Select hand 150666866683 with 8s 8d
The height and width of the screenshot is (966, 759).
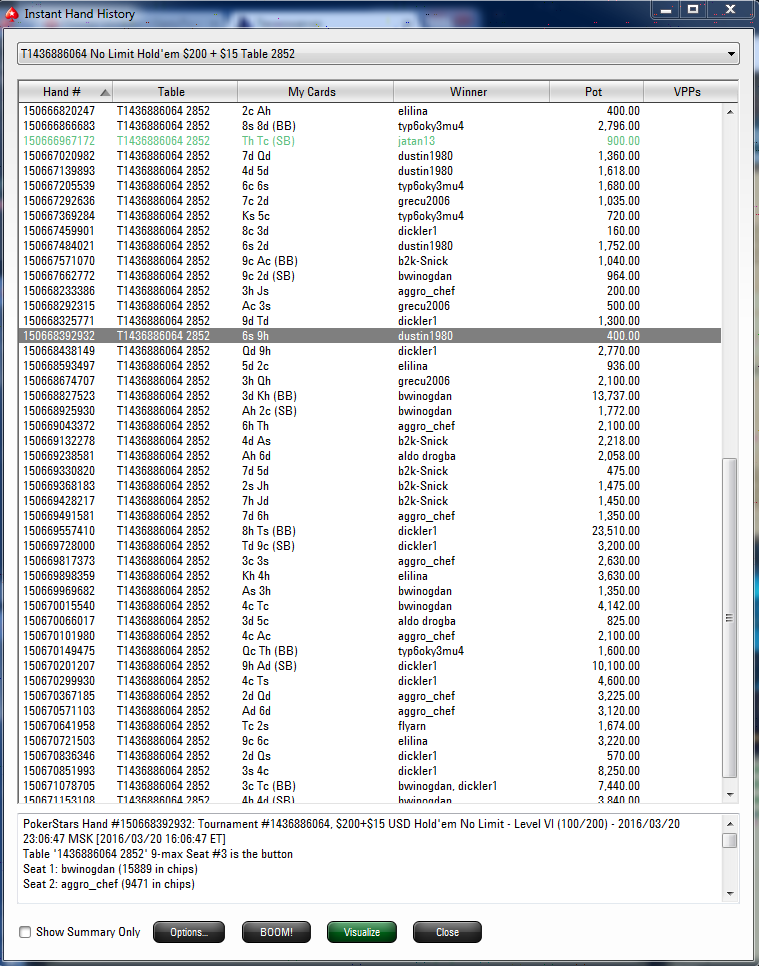[x=370, y=126]
